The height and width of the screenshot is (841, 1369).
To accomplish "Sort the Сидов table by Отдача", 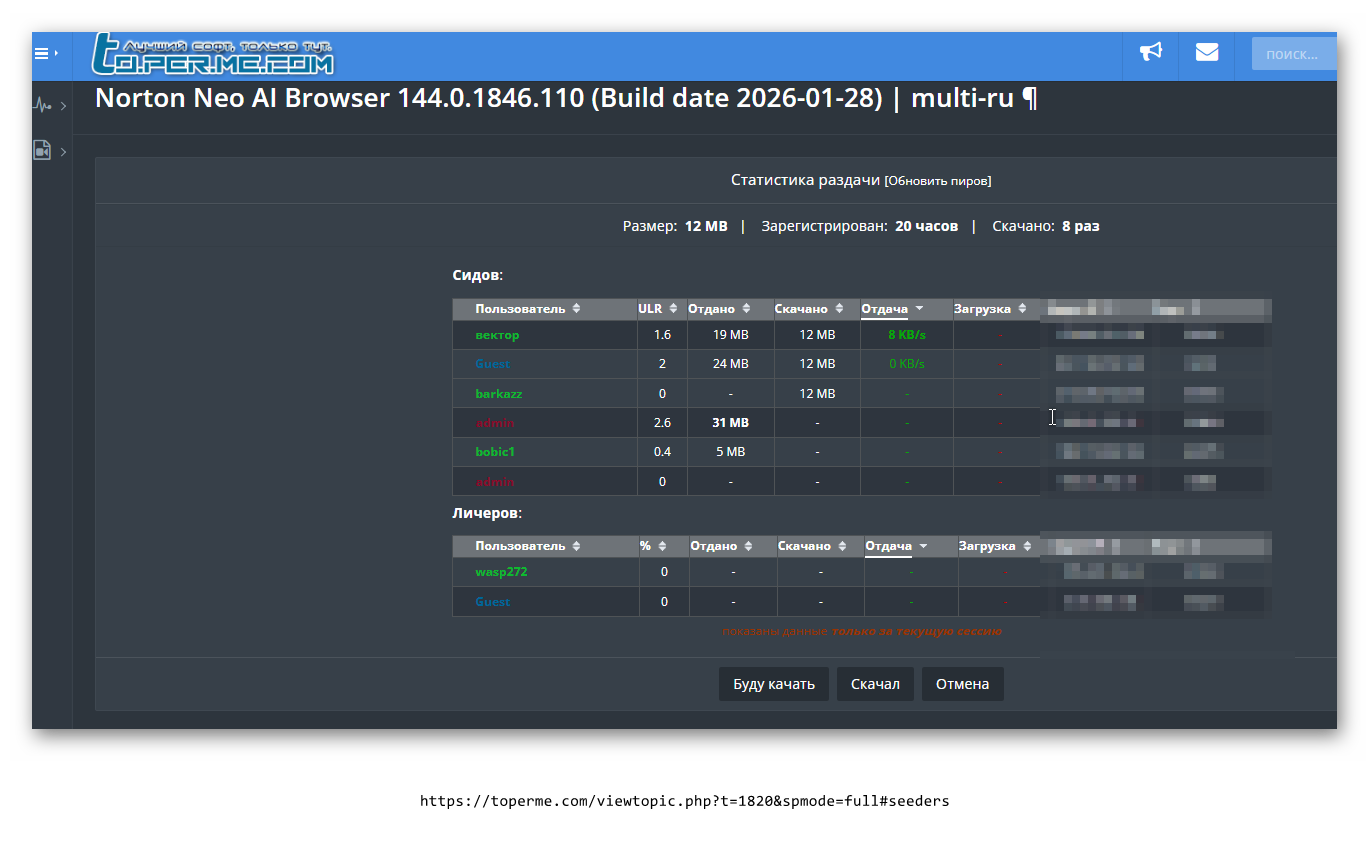I will point(892,309).
